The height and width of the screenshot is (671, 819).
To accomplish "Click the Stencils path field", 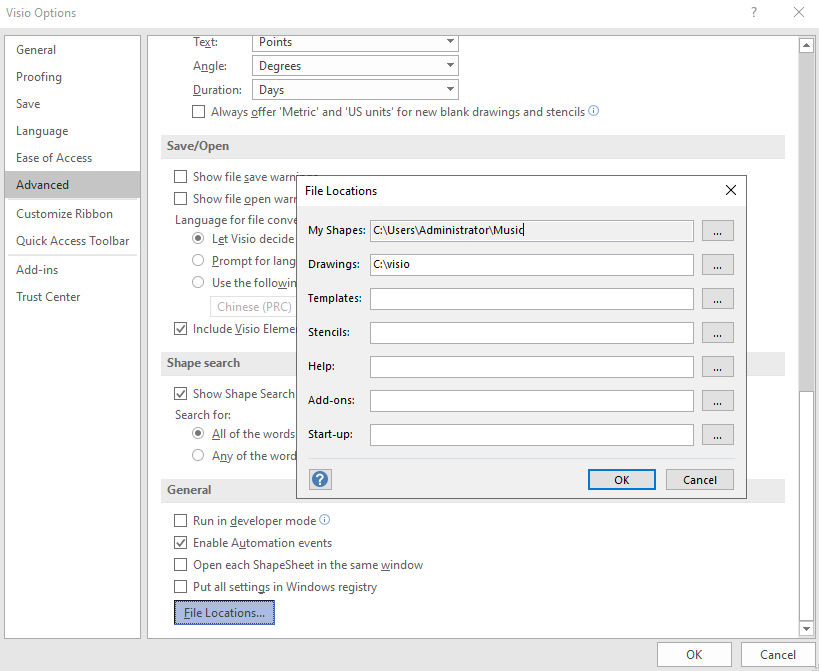I will click(x=532, y=333).
